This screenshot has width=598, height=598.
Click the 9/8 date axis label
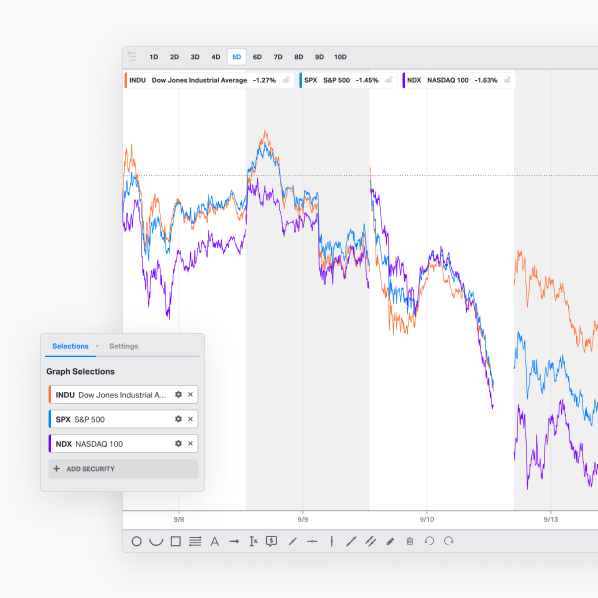179,519
